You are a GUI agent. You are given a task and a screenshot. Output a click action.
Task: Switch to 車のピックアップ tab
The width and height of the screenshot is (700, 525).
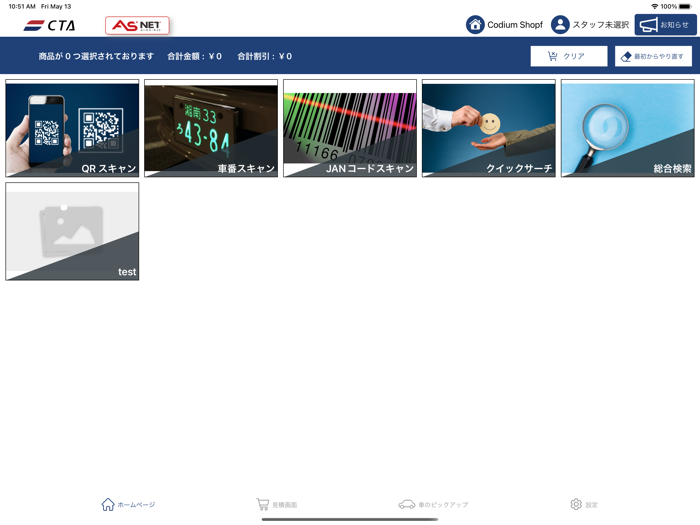tap(433, 504)
